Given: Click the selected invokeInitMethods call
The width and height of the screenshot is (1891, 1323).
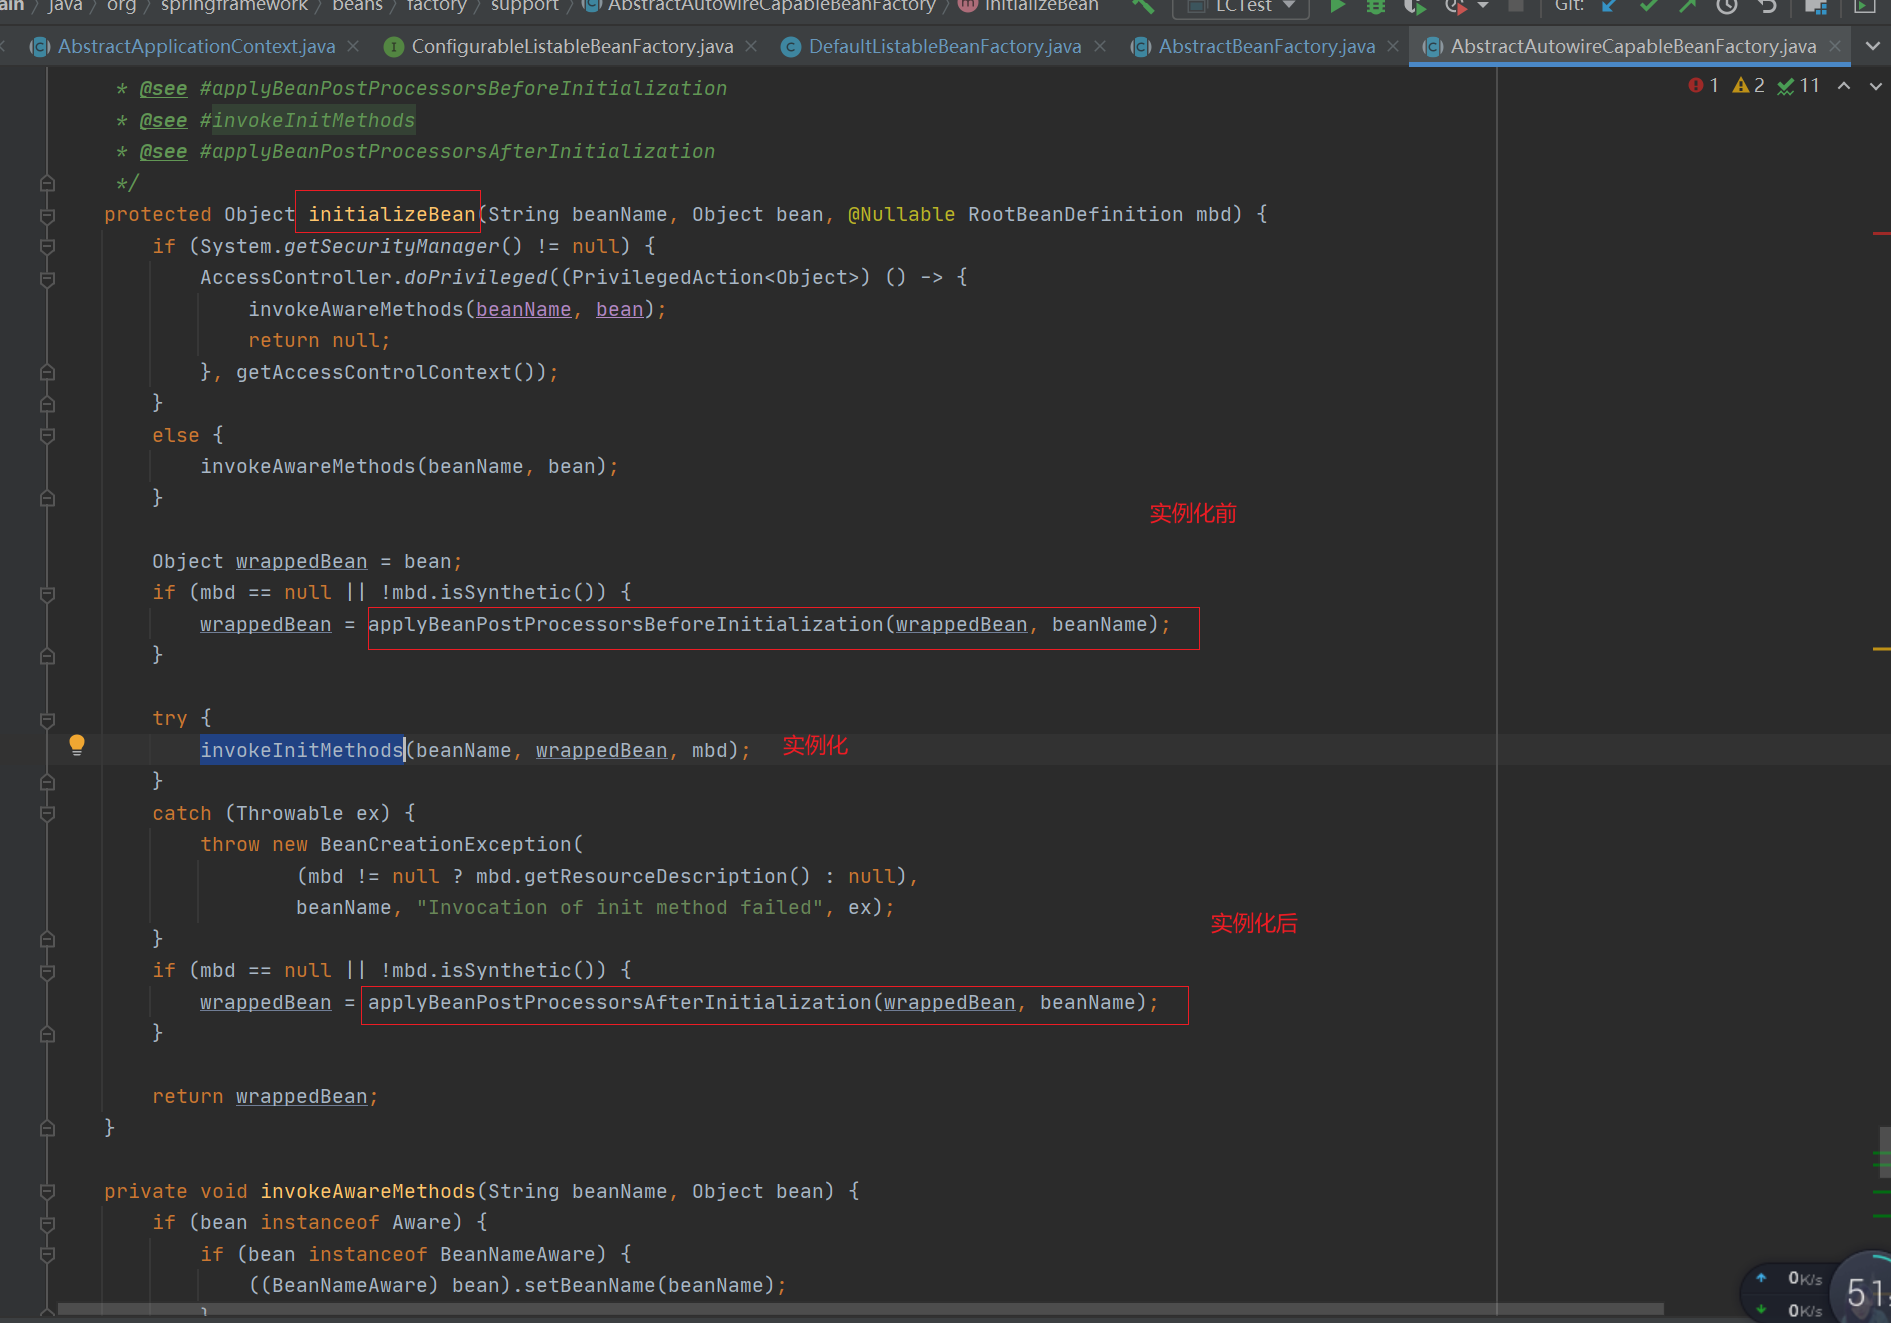Looking at the screenshot, I should pos(301,750).
